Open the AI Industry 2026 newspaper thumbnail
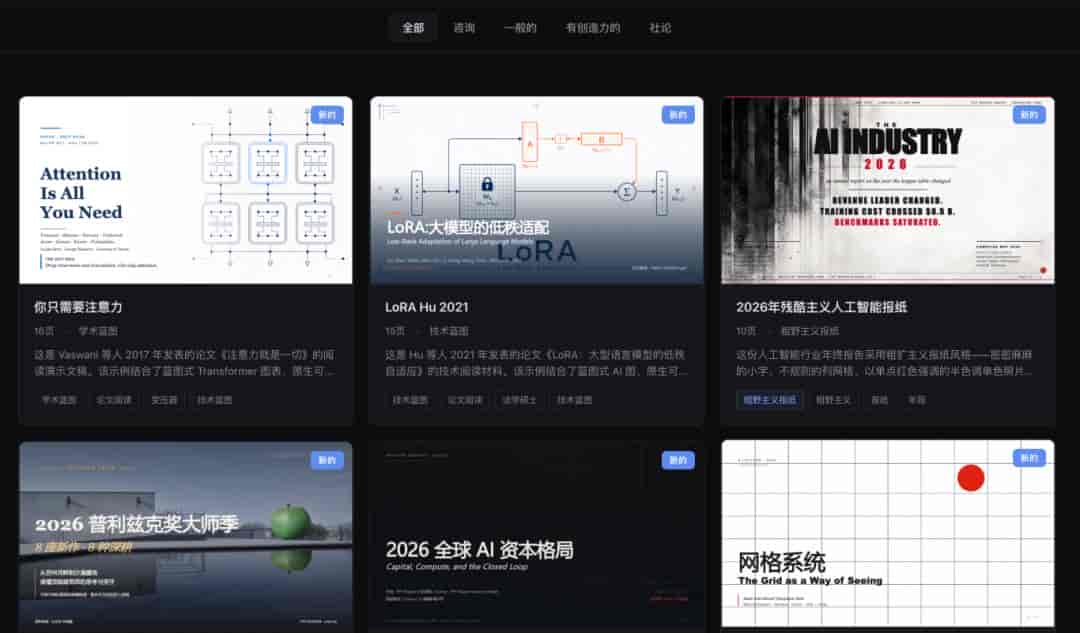 [x=888, y=190]
